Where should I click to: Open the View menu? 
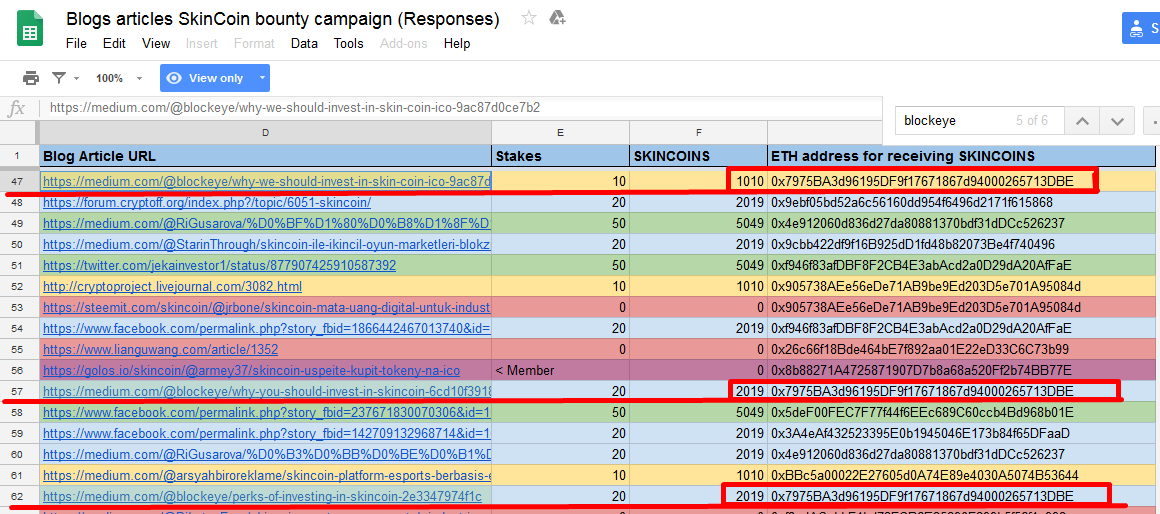156,44
